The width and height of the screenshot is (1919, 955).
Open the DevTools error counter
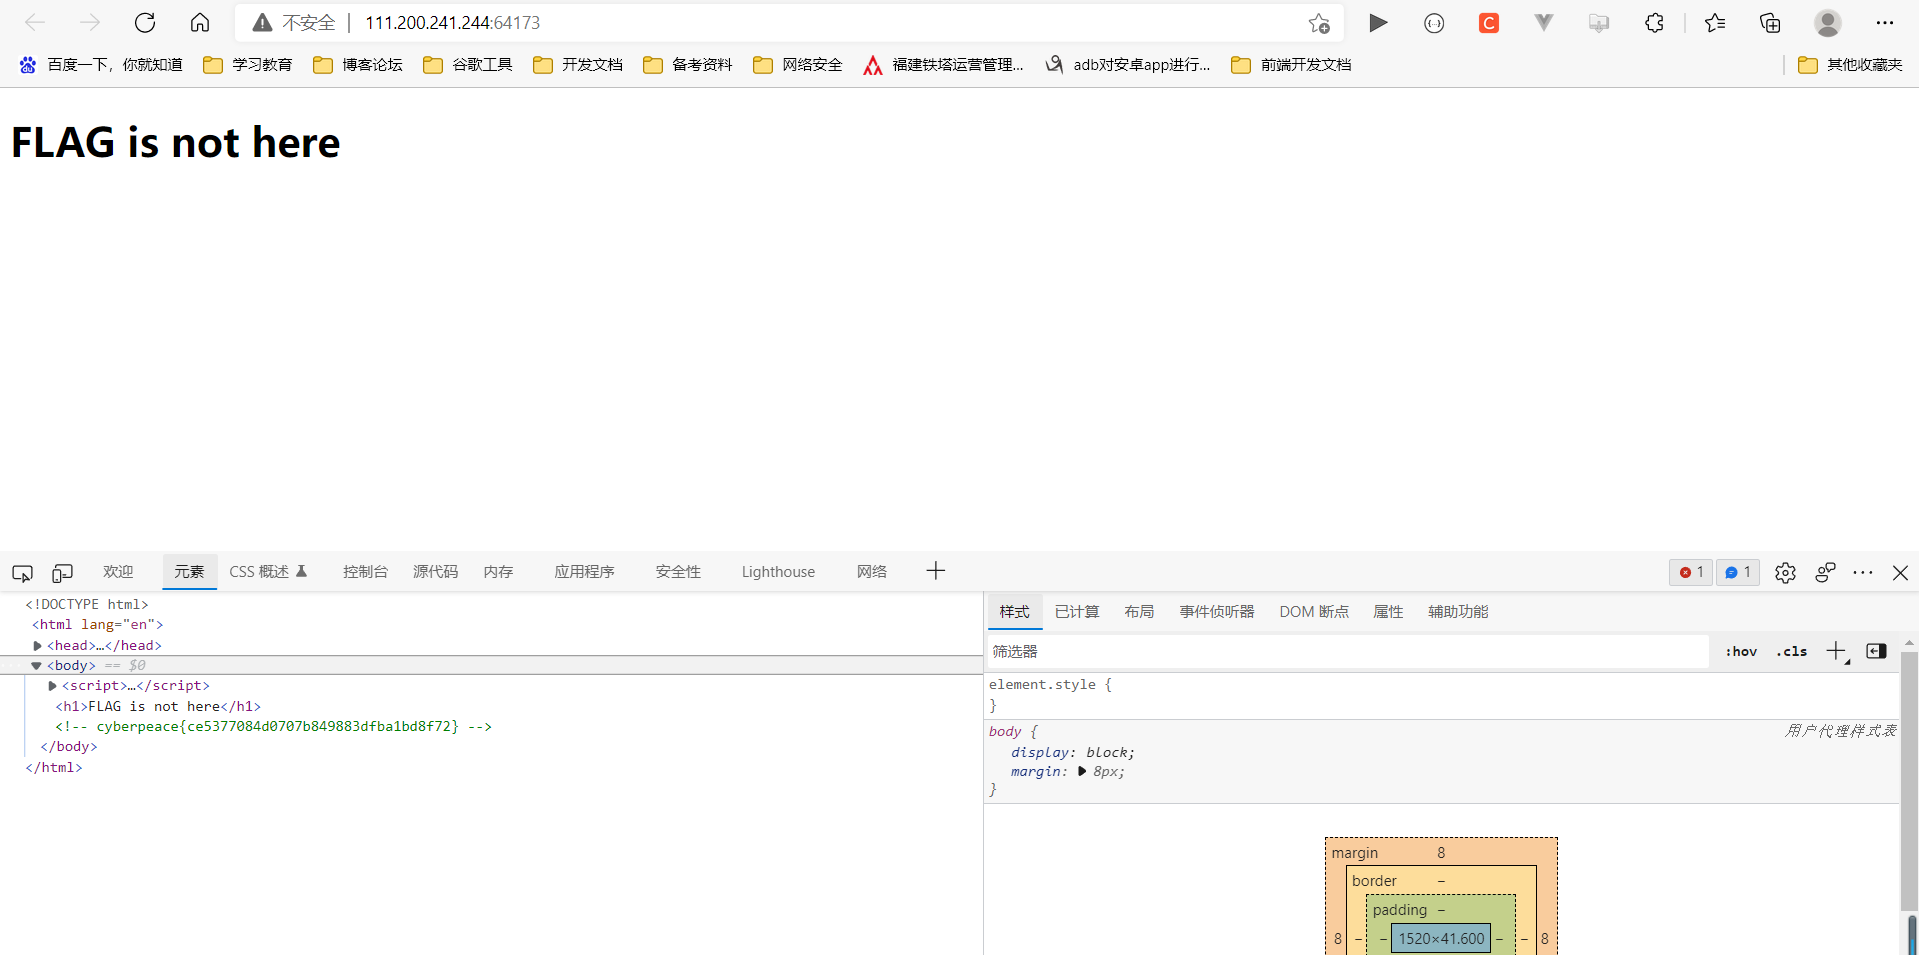click(1690, 572)
